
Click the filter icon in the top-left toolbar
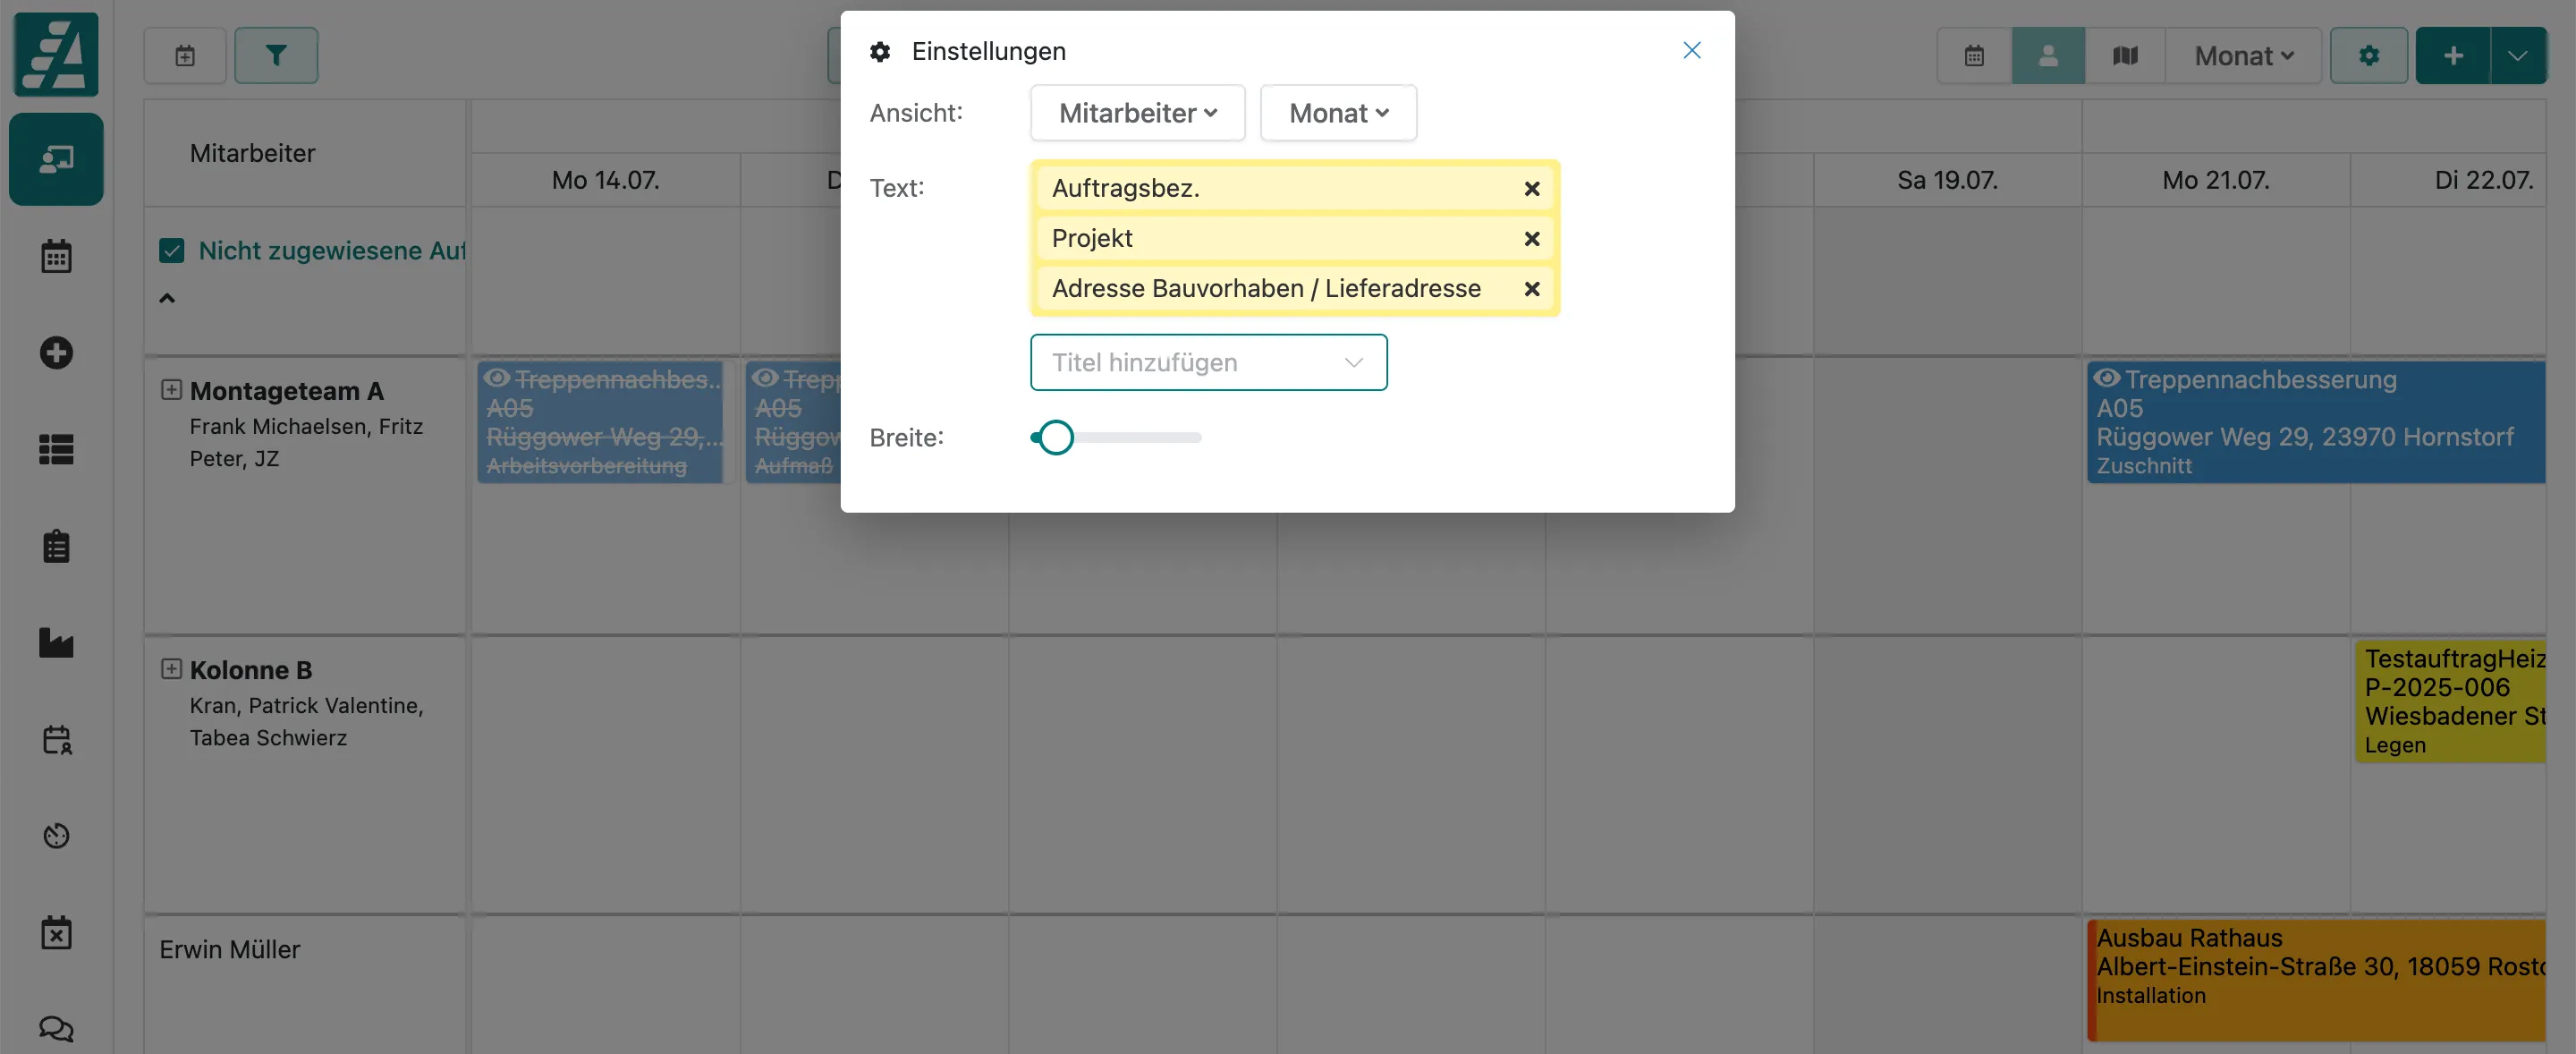276,55
